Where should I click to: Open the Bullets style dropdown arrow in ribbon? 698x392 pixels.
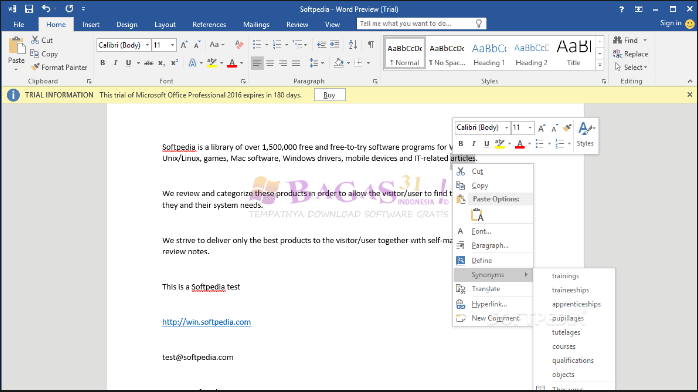(266, 45)
